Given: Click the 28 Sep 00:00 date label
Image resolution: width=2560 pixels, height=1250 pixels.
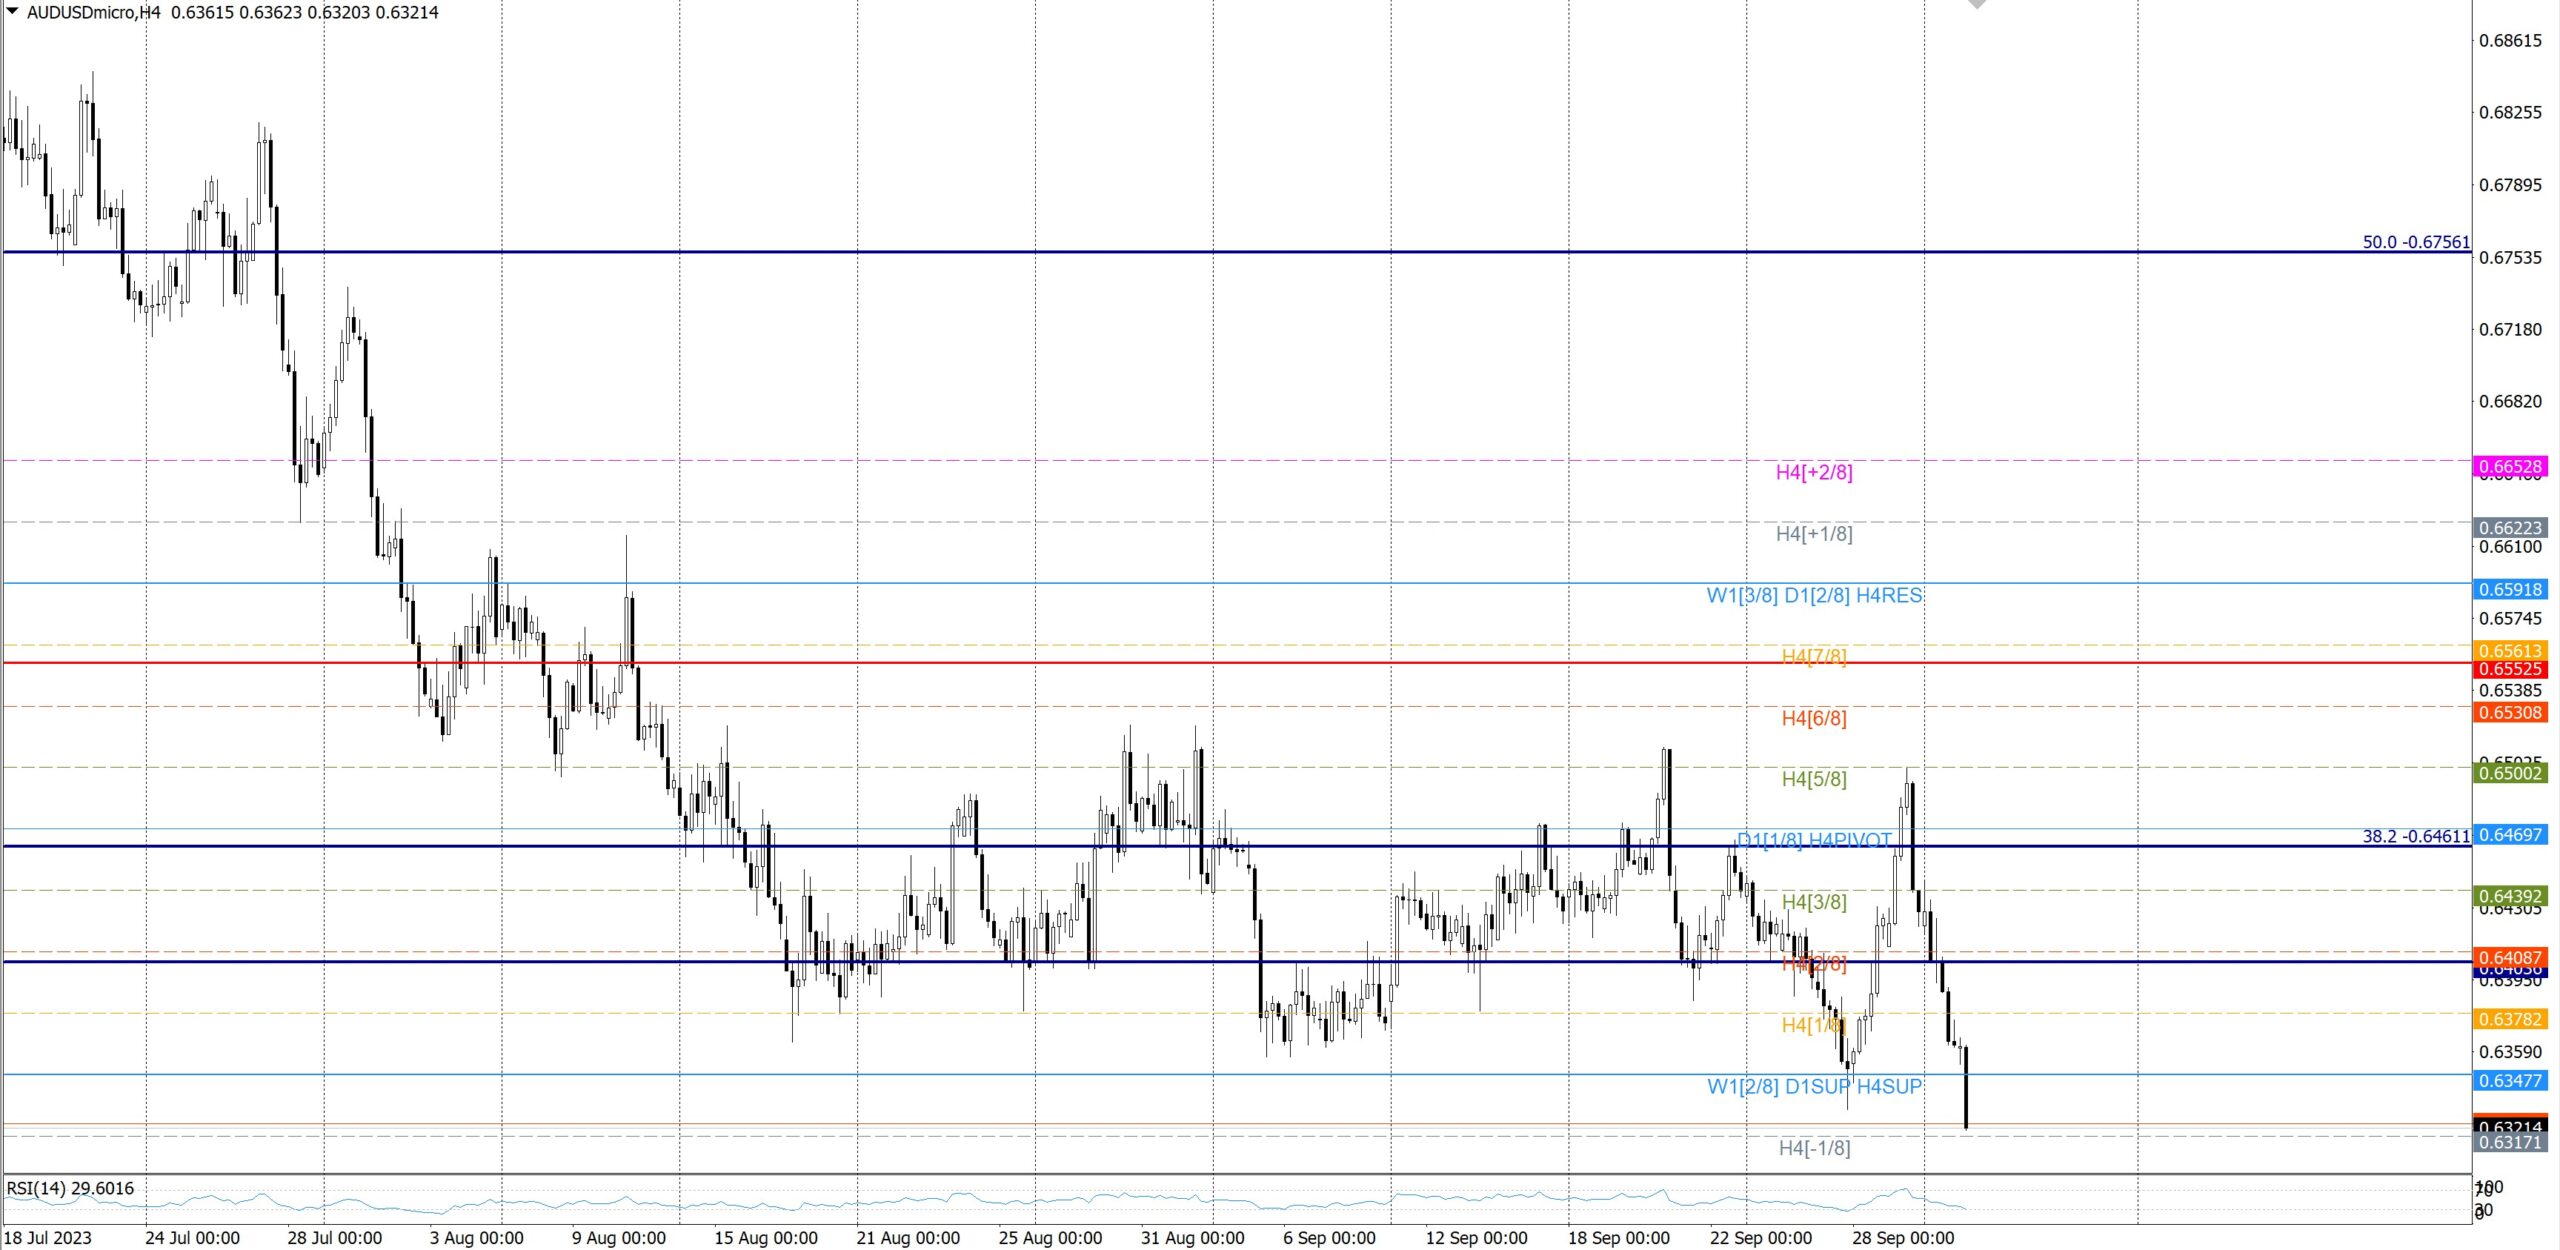Looking at the screenshot, I should point(1902,1238).
